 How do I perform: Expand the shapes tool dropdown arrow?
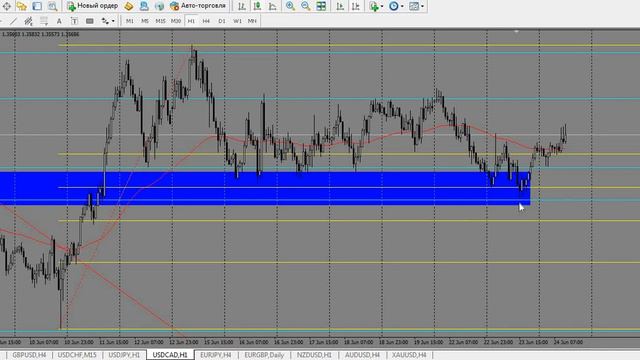click(x=113, y=21)
